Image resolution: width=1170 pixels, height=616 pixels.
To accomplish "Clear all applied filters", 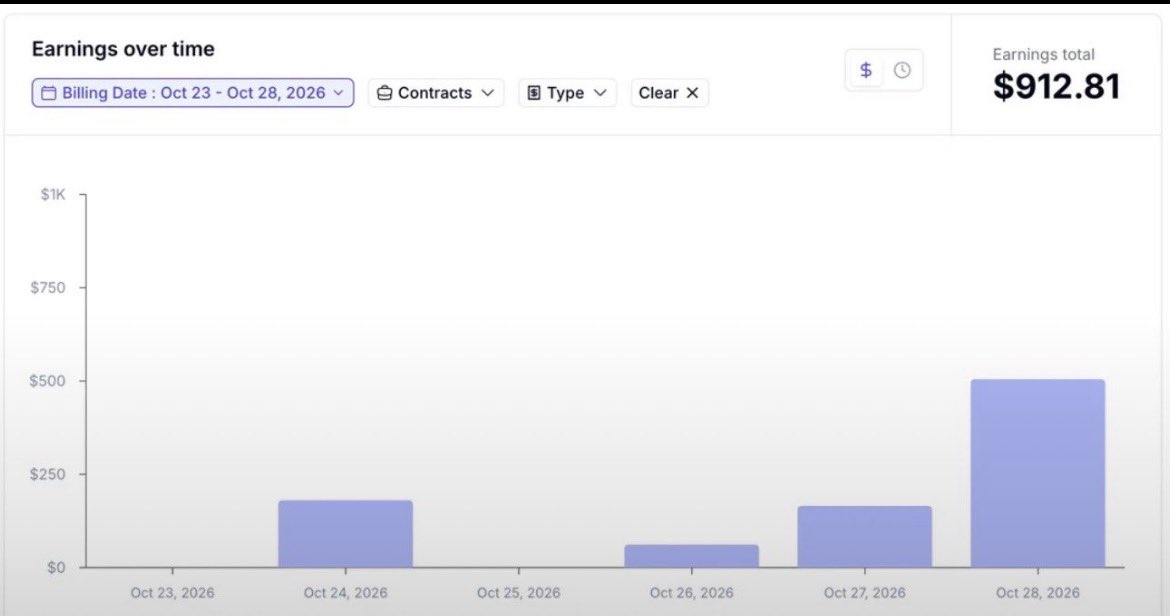I will [x=669, y=93].
